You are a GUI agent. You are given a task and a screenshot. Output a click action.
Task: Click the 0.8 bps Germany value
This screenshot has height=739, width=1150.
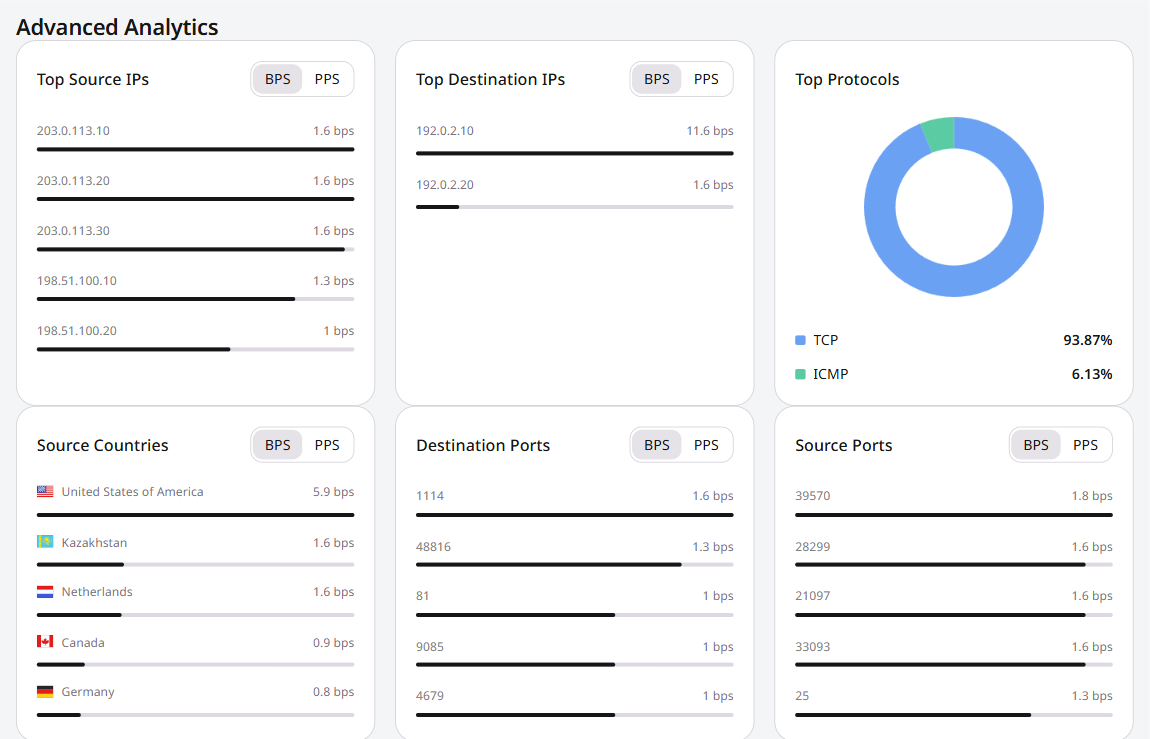[x=334, y=691]
